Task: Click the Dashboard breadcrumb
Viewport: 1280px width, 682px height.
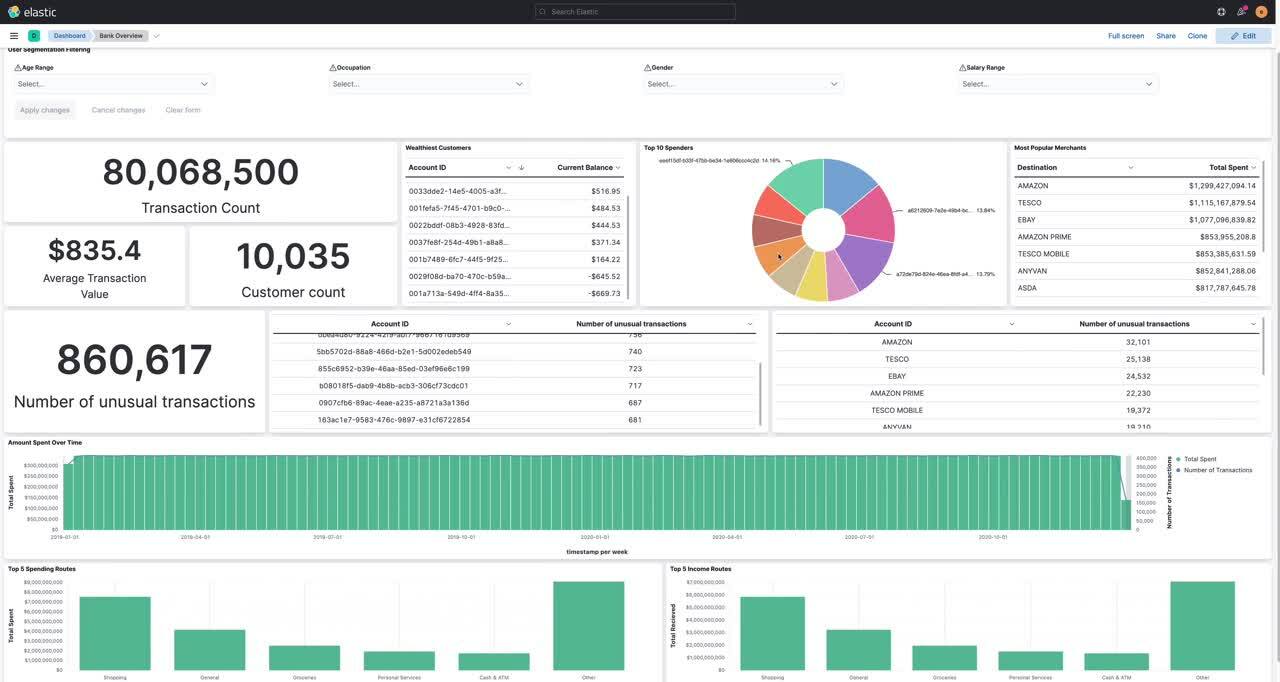Action: coord(69,36)
